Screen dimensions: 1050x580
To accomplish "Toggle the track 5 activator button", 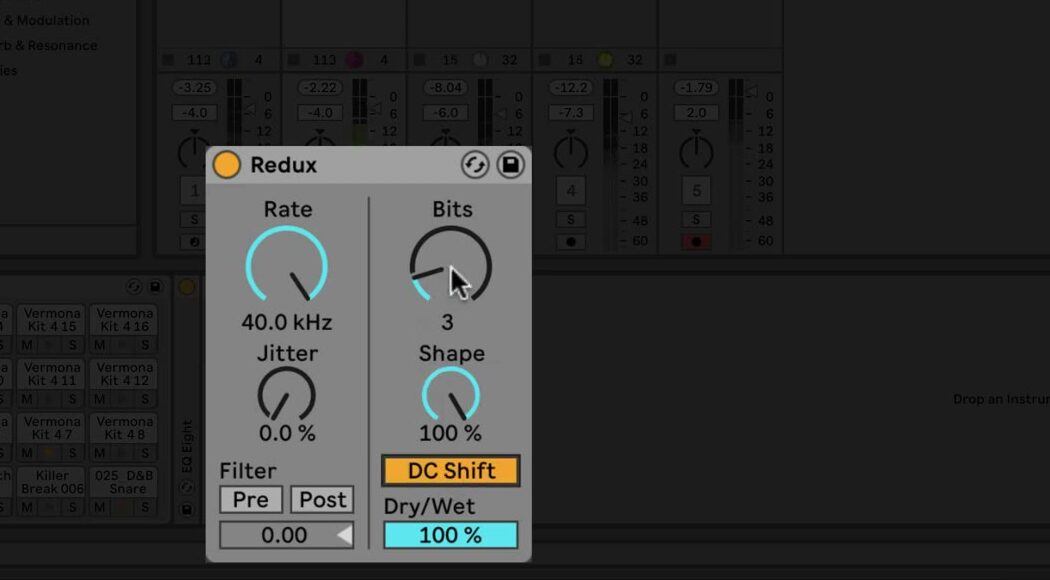I will 696,191.
